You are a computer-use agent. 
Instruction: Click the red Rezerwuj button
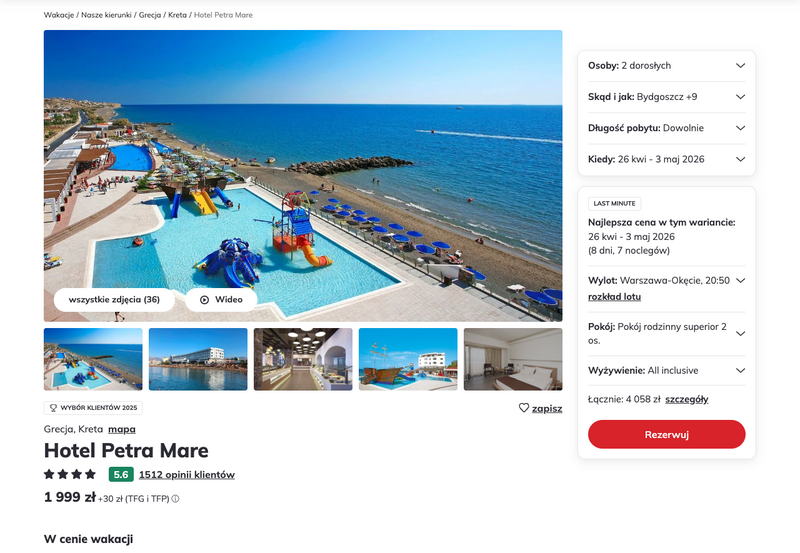[666, 435]
